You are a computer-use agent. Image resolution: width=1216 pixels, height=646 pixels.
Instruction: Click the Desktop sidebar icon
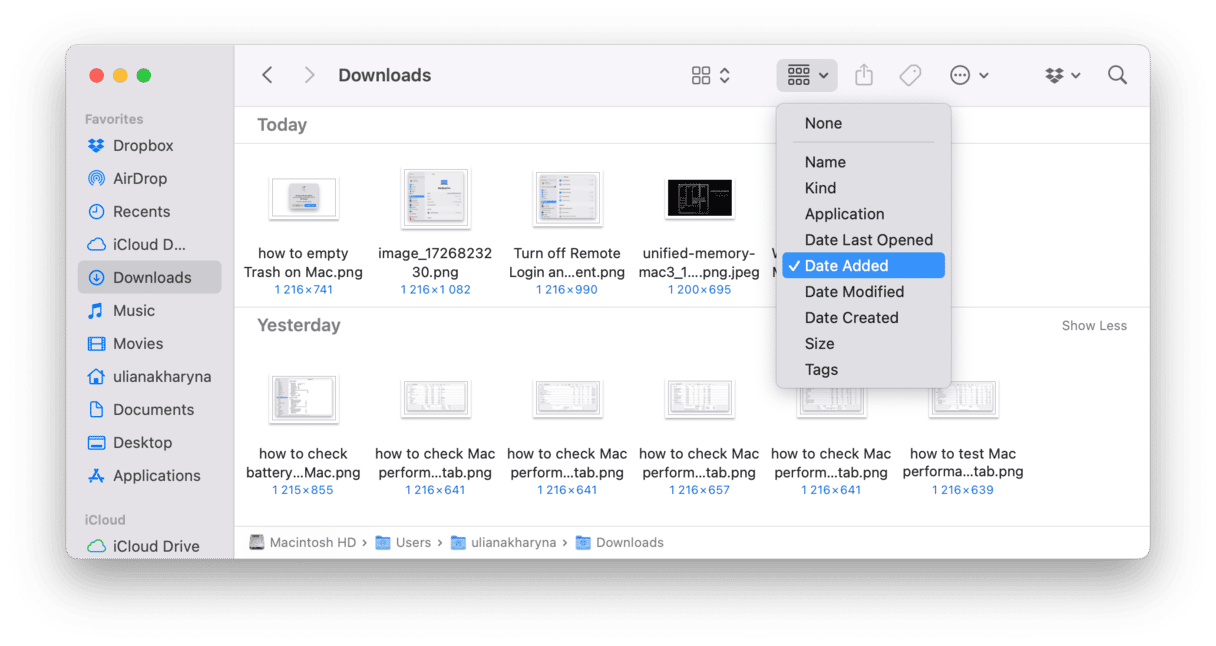pos(96,442)
